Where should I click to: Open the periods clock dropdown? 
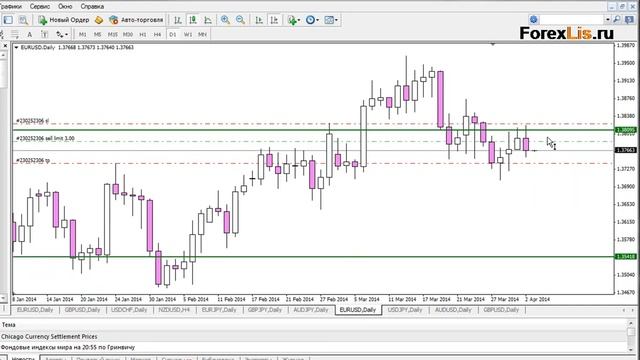[312, 20]
